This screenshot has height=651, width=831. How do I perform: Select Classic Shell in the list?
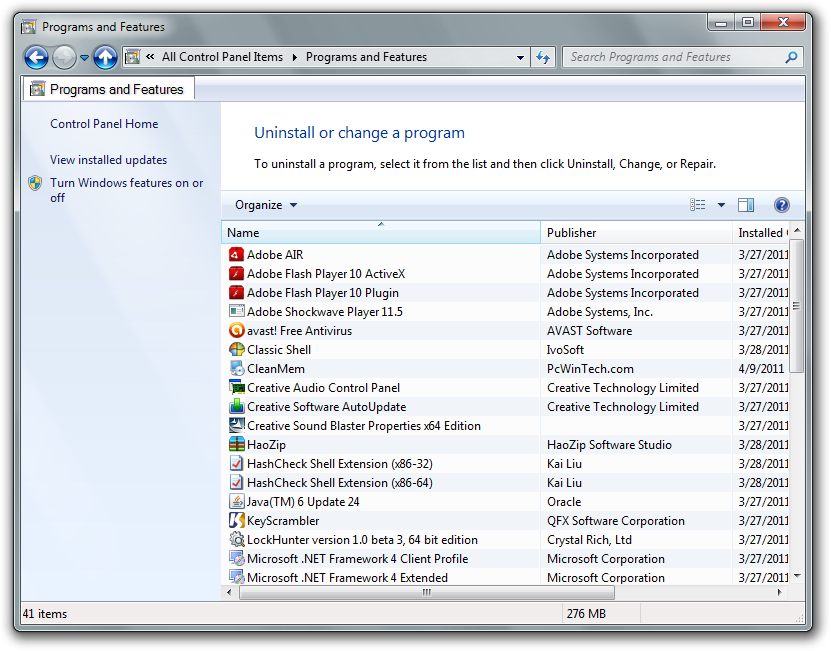[x=279, y=349]
